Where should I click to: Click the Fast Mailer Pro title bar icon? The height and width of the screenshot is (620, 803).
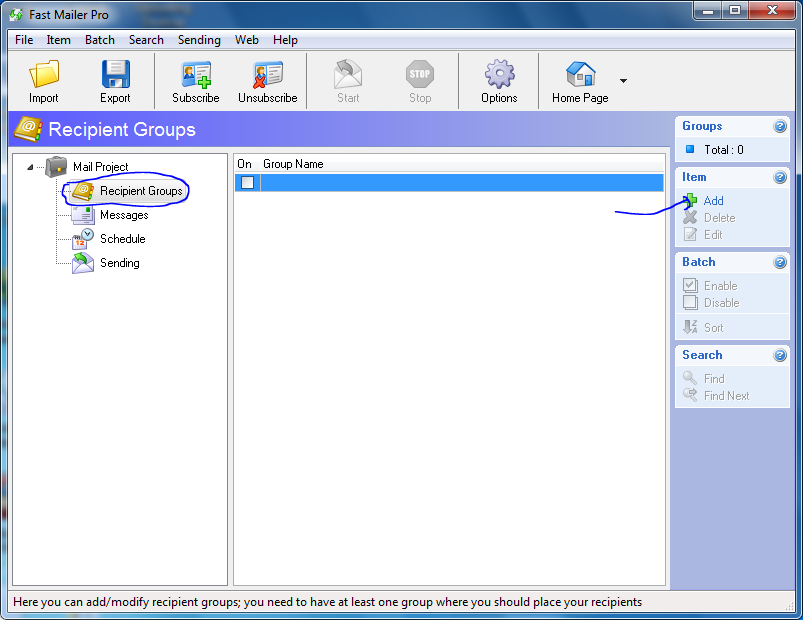point(16,14)
